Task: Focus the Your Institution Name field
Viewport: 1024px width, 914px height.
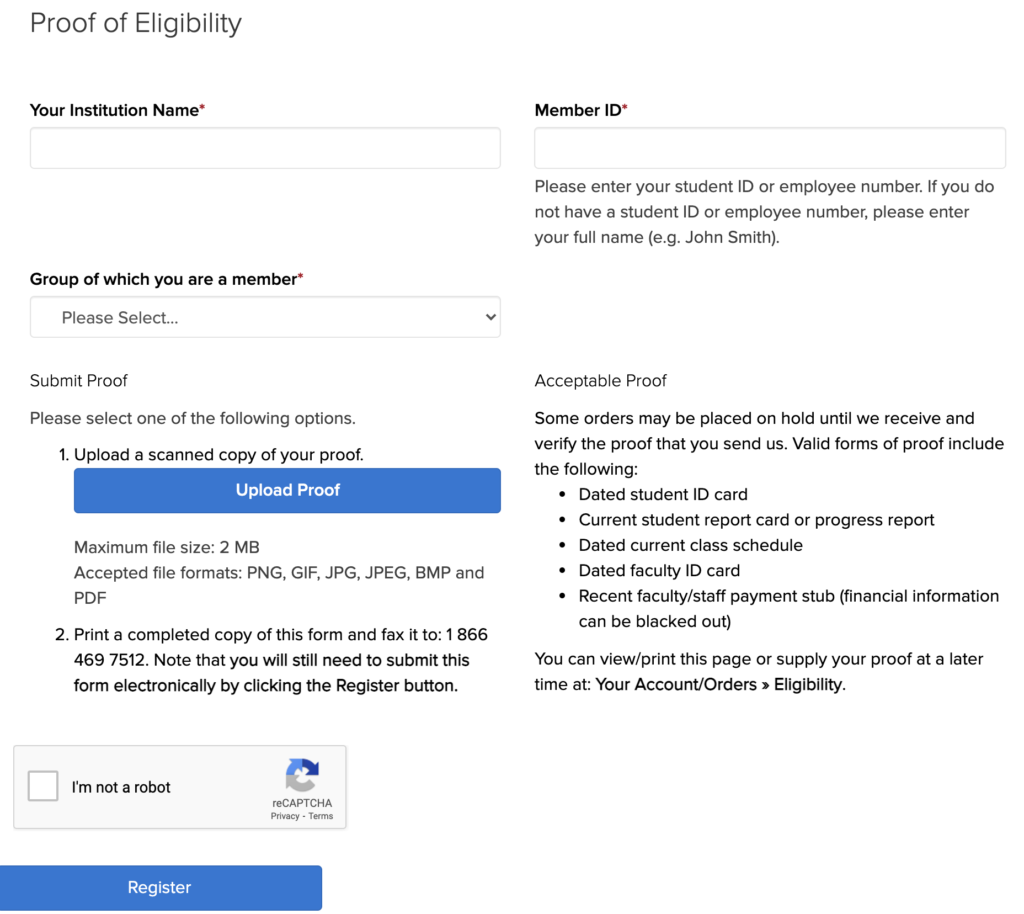Action: (x=265, y=148)
